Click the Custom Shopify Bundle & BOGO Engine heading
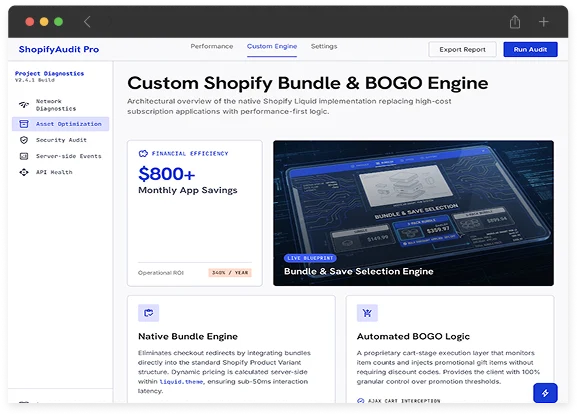The width and height of the screenshot is (579, 416). pos(308,83)
